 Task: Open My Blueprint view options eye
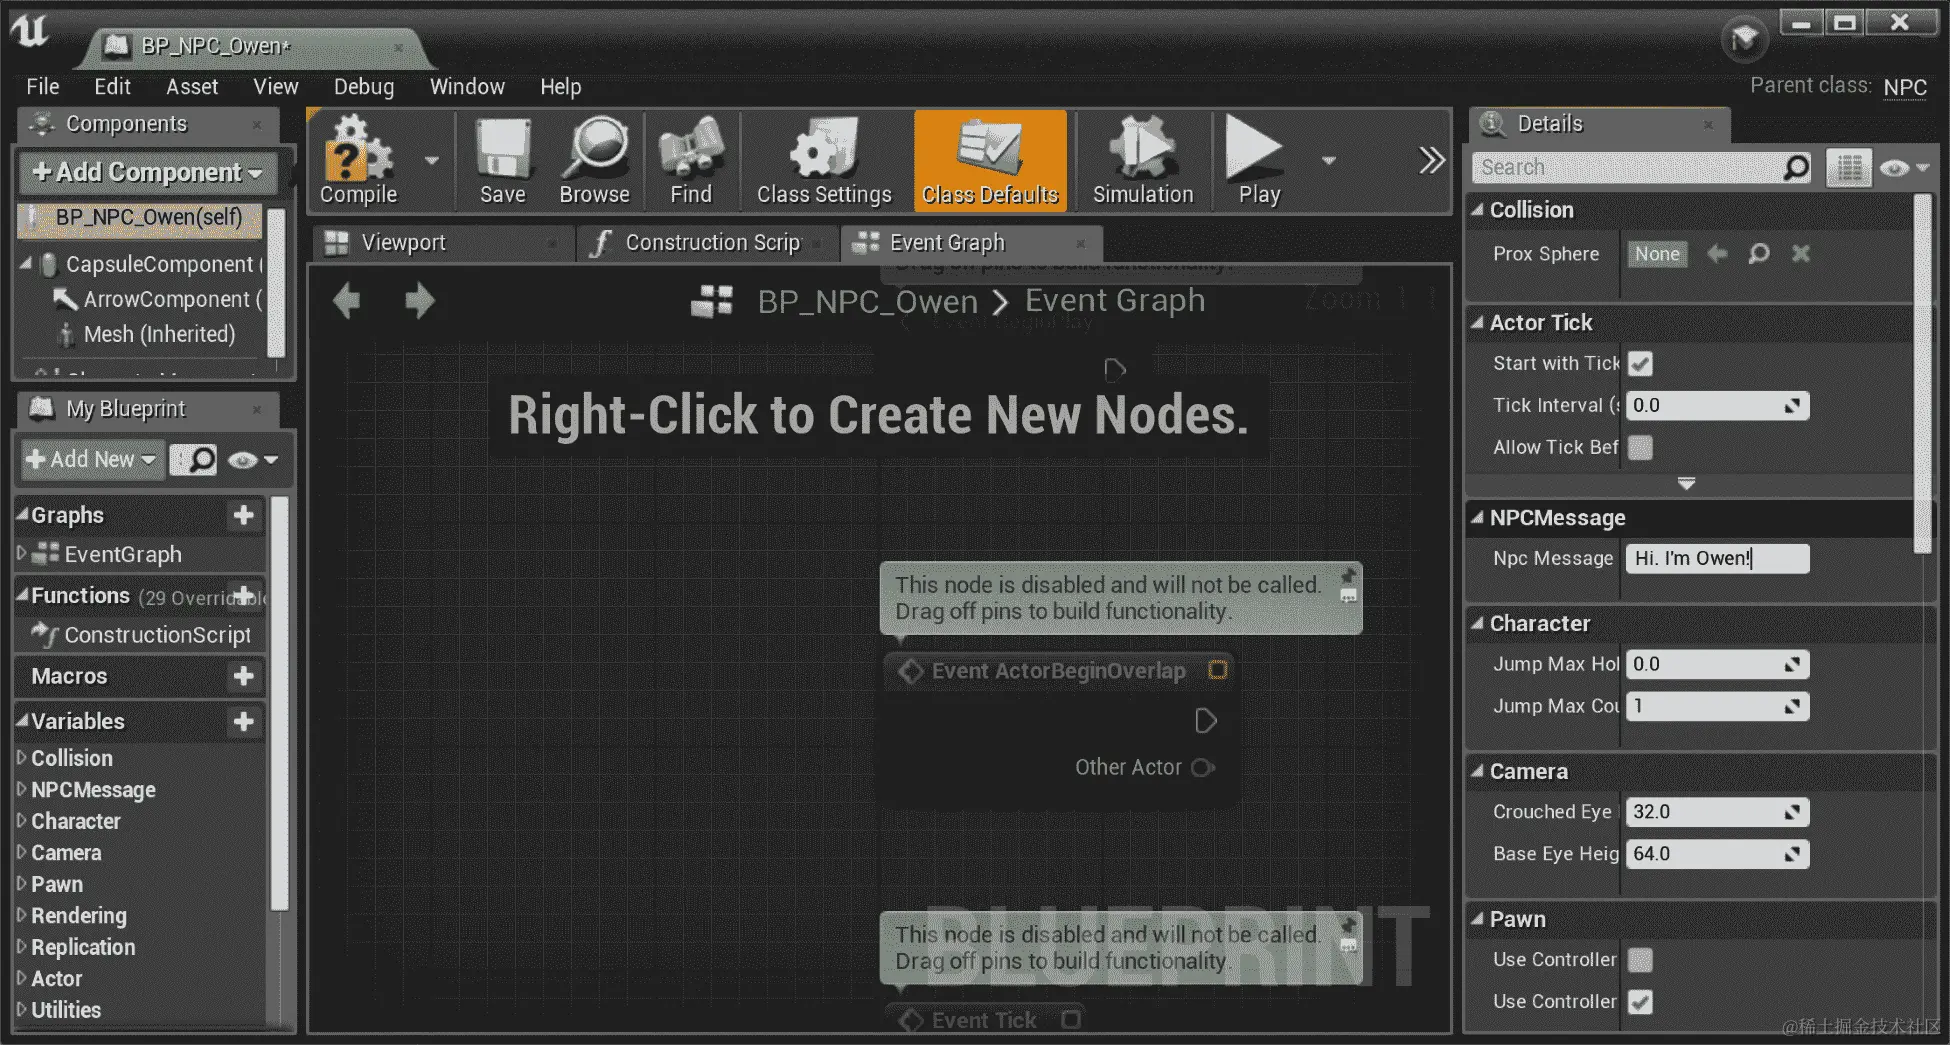252,460
